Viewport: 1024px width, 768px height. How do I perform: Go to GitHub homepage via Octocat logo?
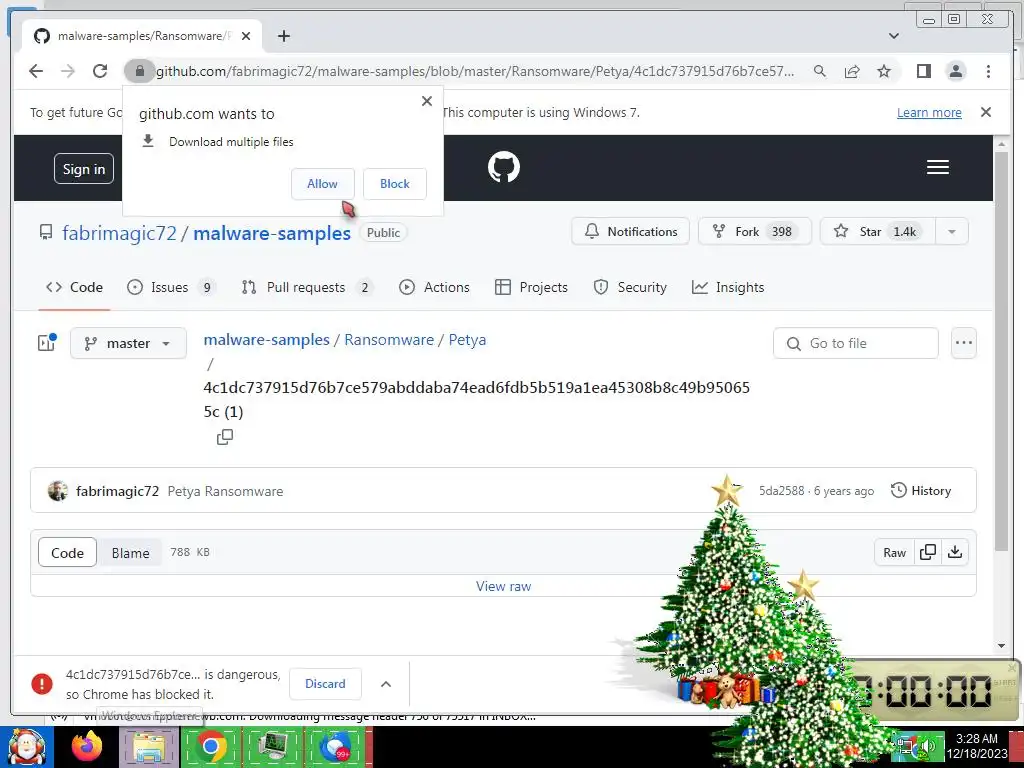504,167
